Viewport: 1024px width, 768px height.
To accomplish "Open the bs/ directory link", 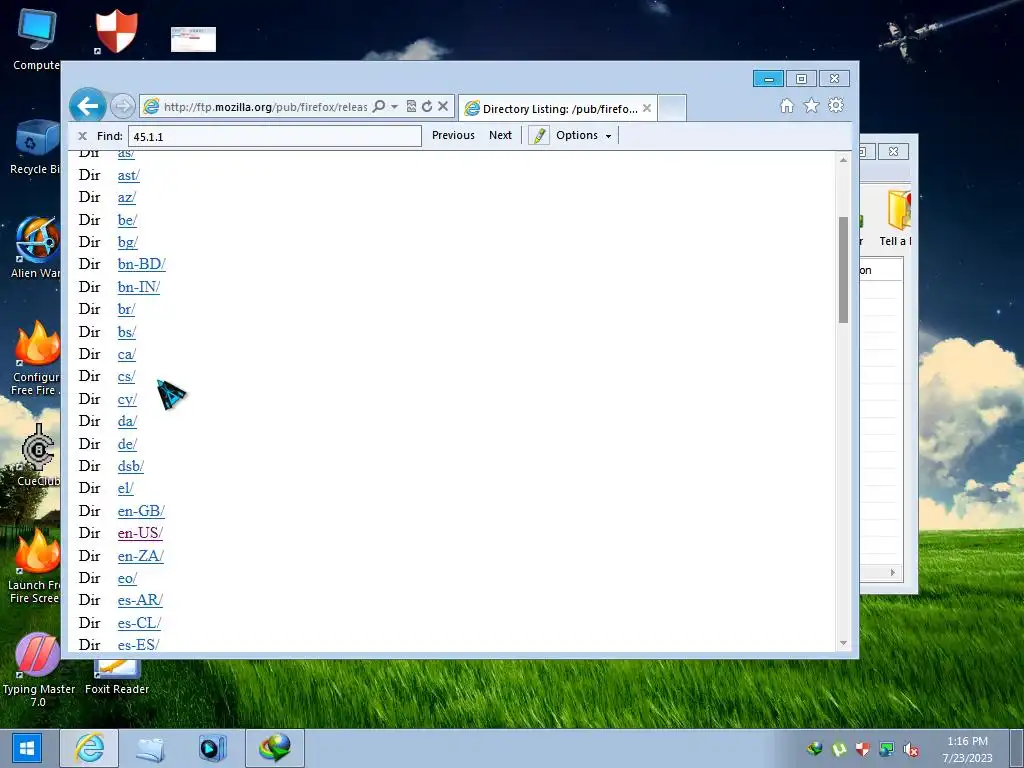I will tap(127, 332).
